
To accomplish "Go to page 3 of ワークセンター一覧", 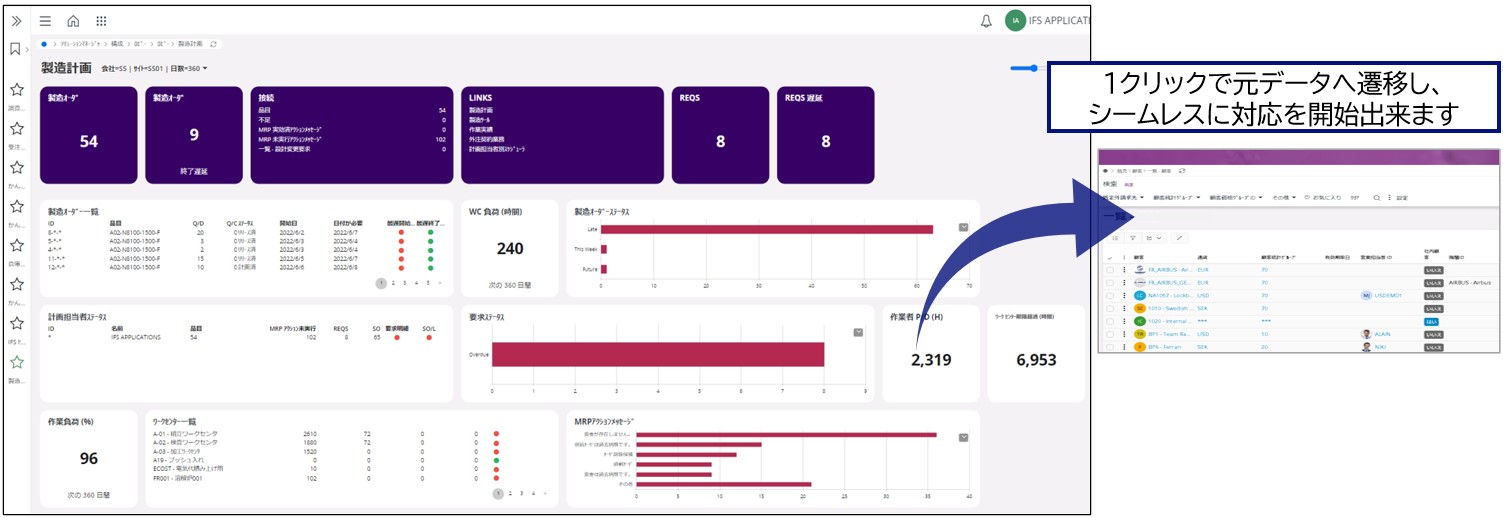I will point(522,493).
